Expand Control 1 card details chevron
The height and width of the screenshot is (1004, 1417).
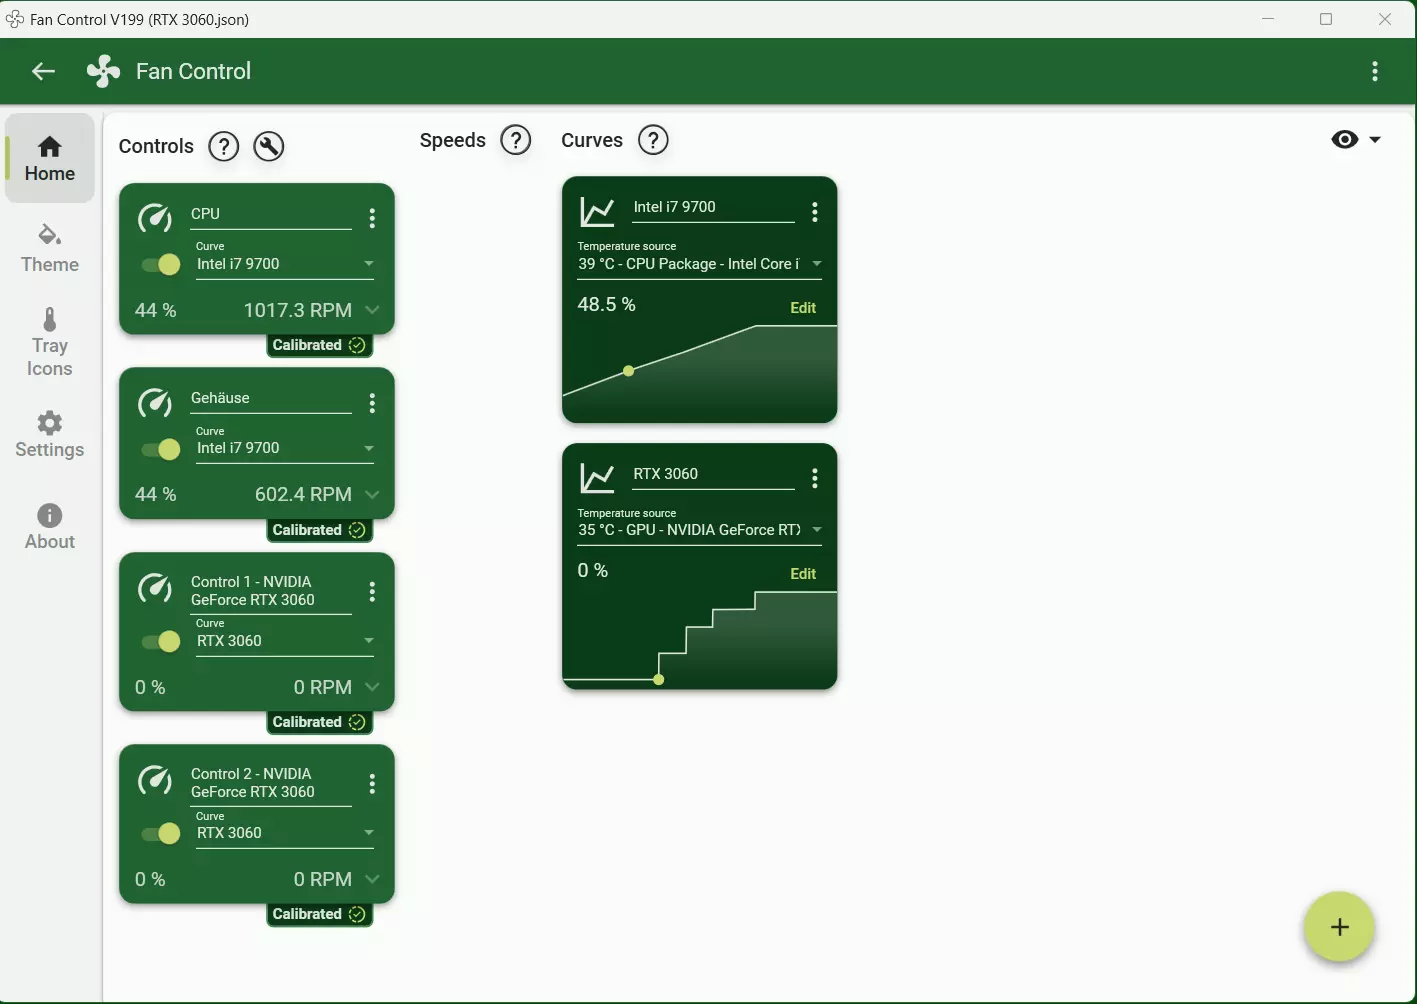[372, 687]
